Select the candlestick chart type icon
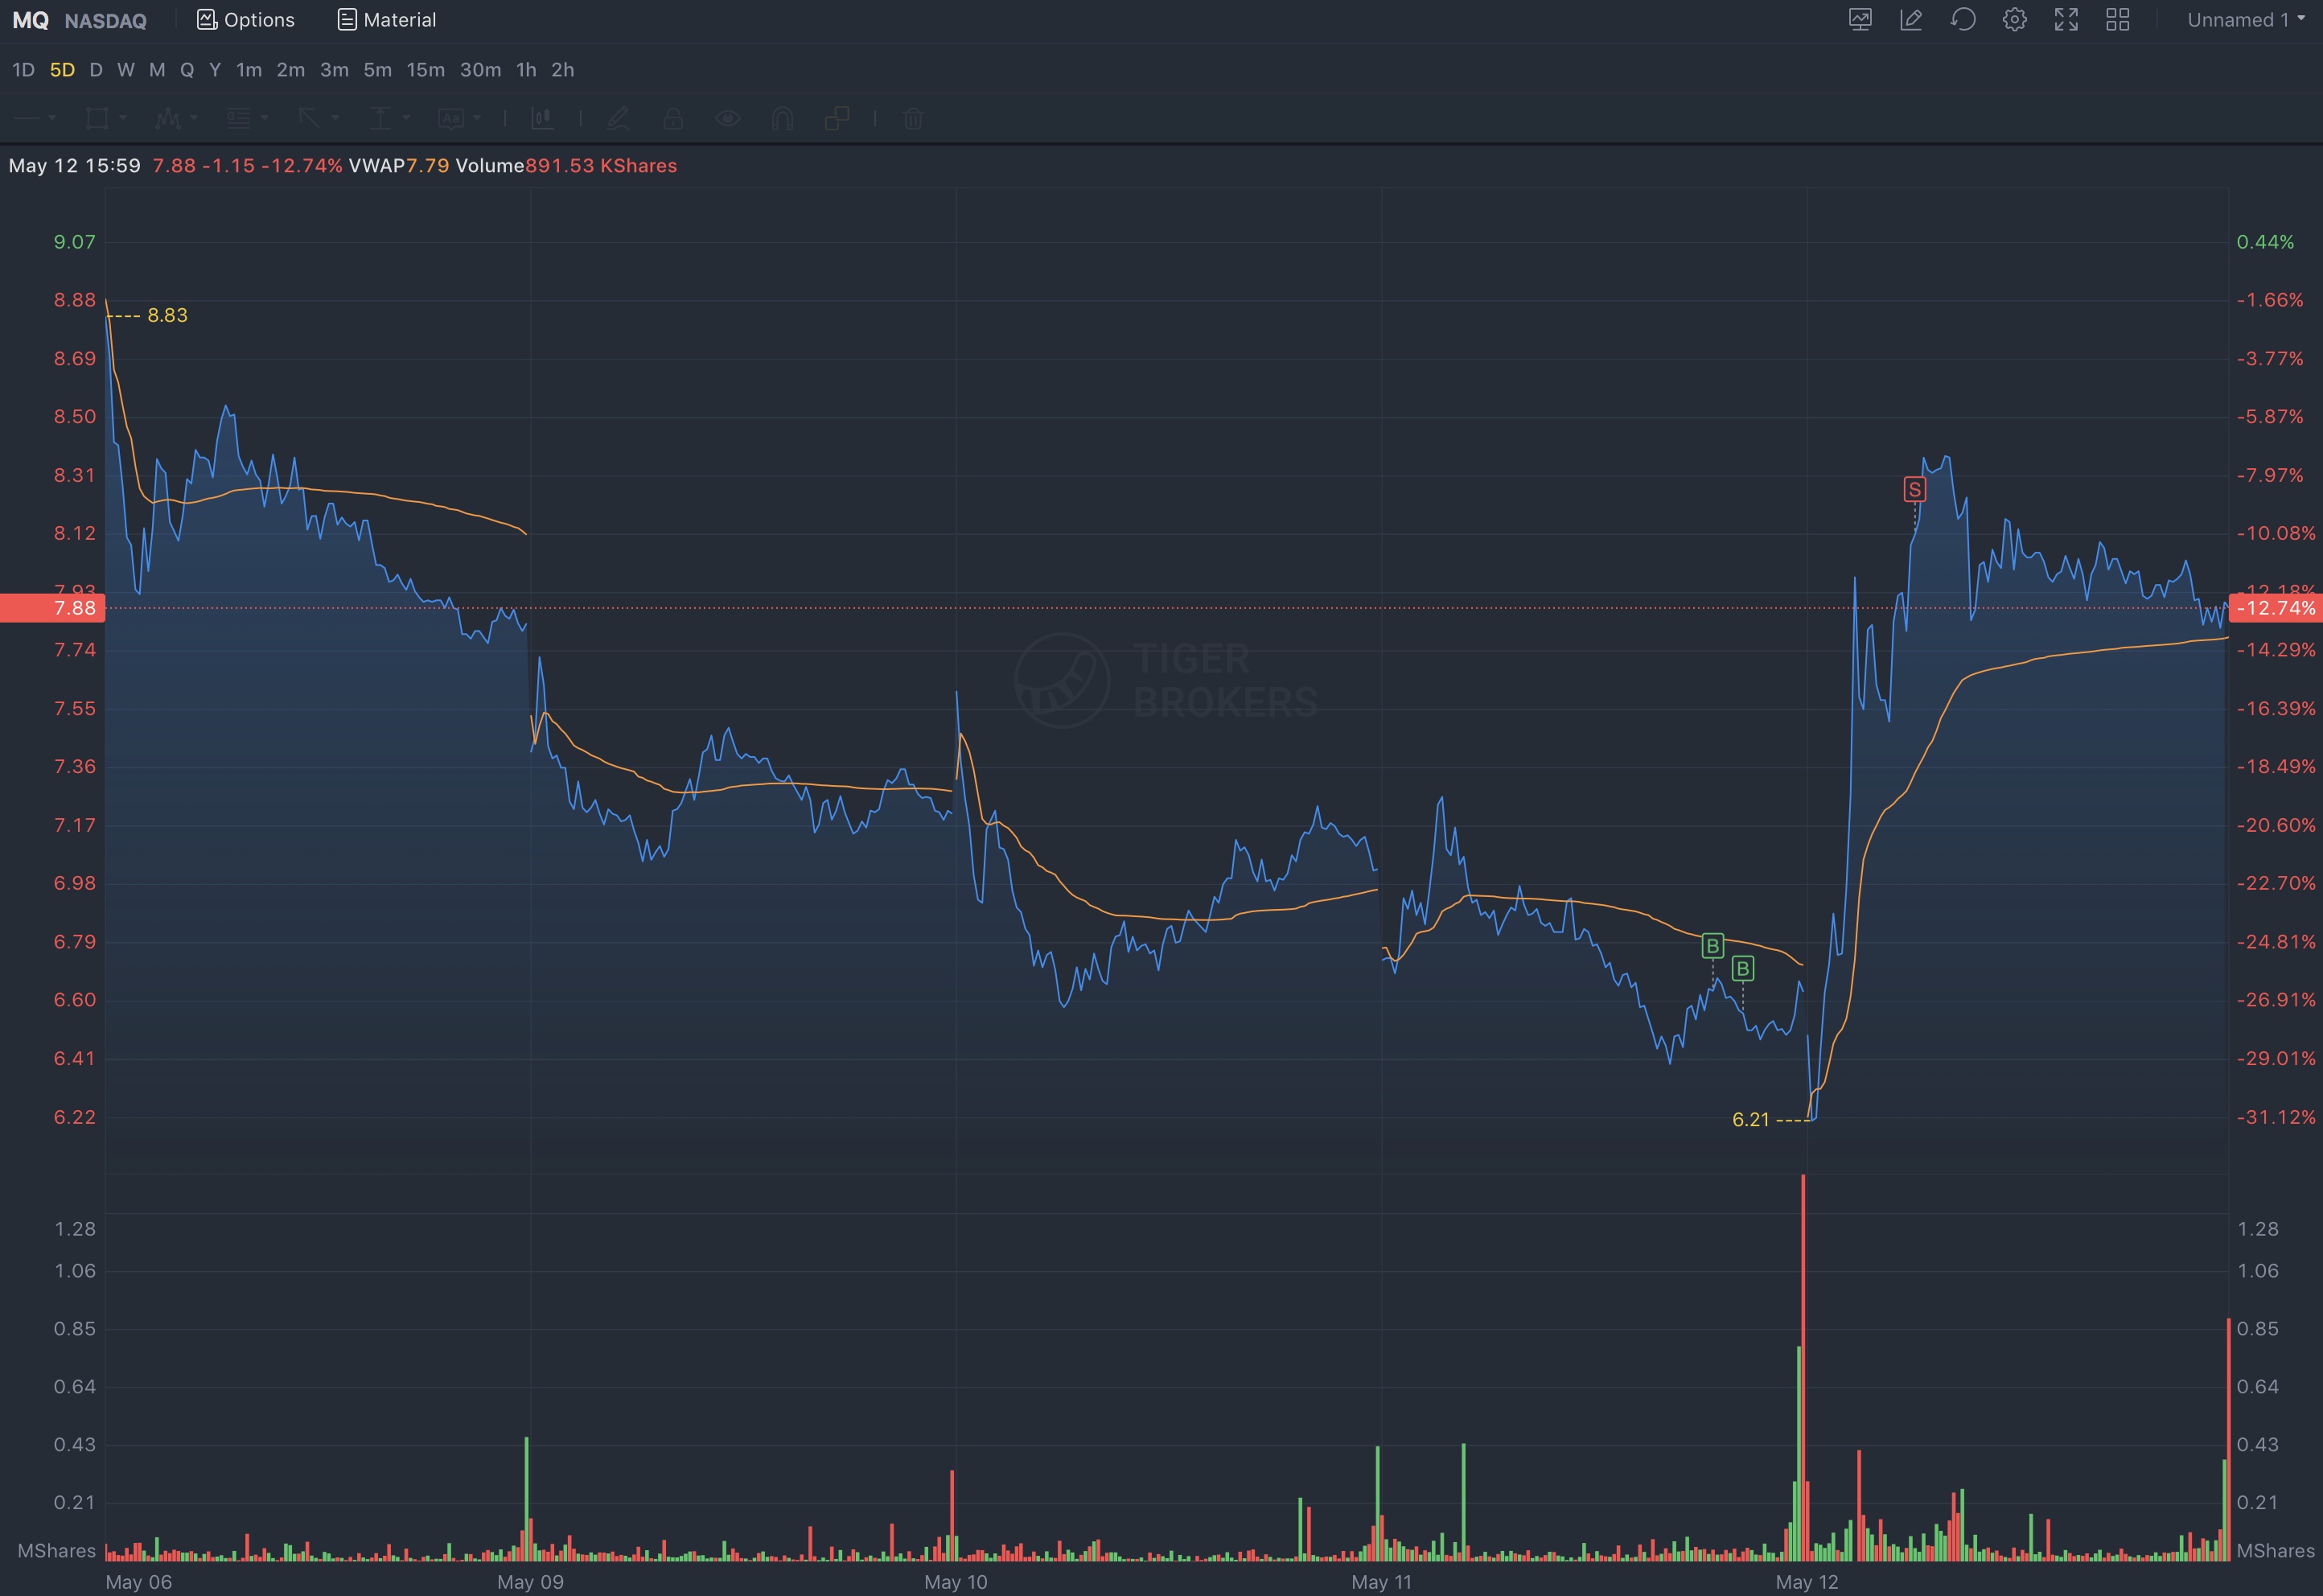 click(x=542, y=119)
